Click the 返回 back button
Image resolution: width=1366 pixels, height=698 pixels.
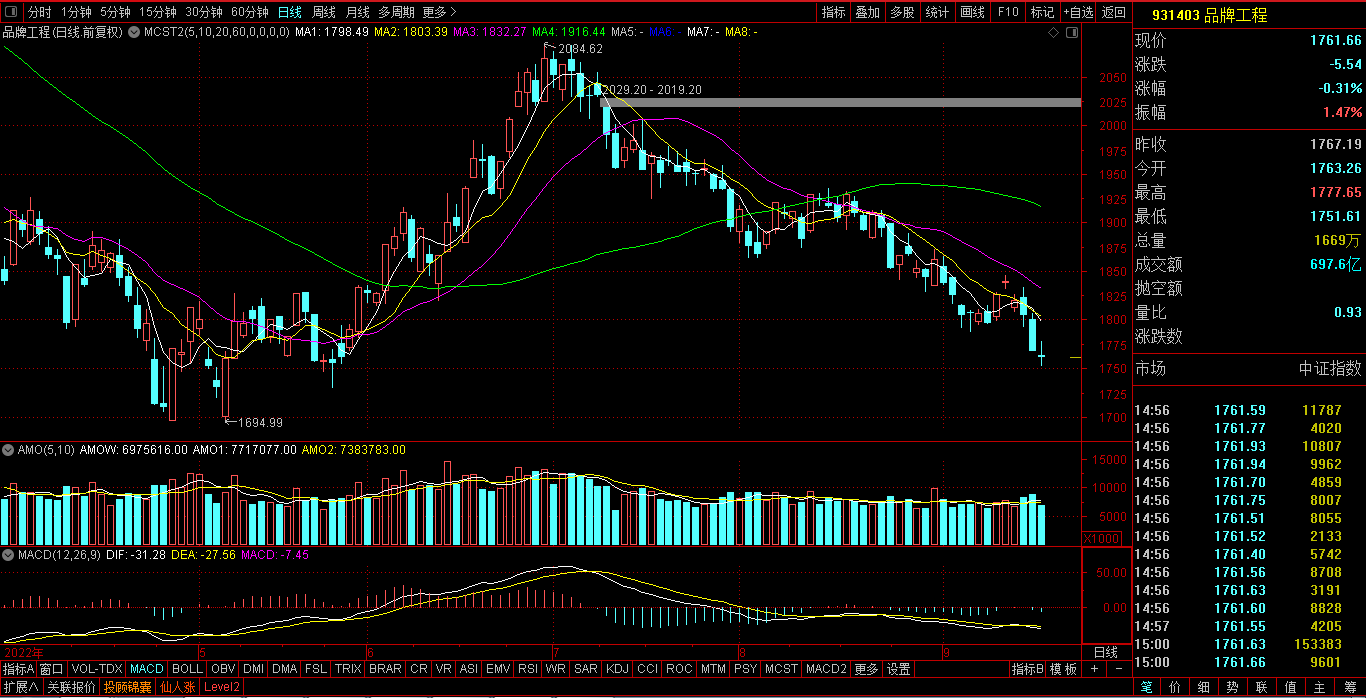1113,12
